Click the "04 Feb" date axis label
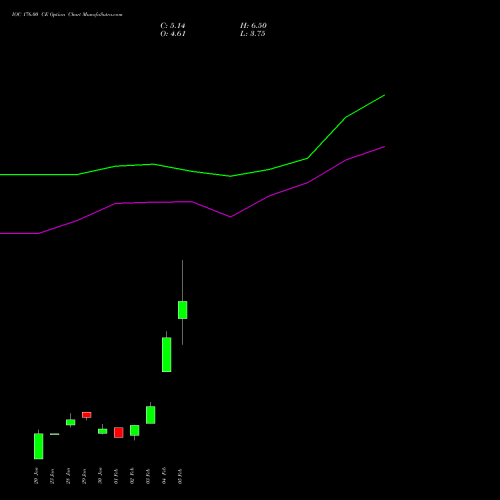 click(164, 476)
